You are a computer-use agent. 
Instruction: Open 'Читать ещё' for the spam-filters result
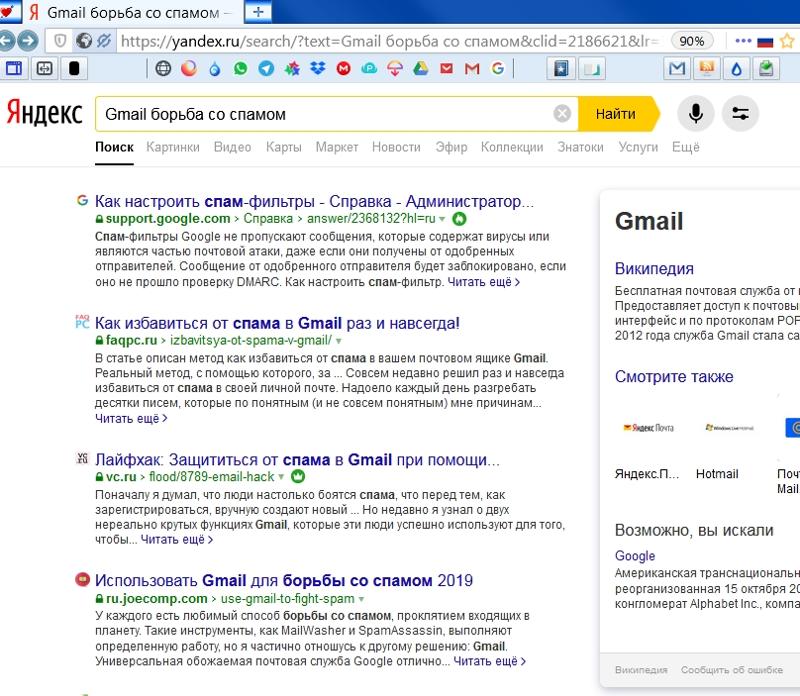pyautogui.click(x=484, y=282)
